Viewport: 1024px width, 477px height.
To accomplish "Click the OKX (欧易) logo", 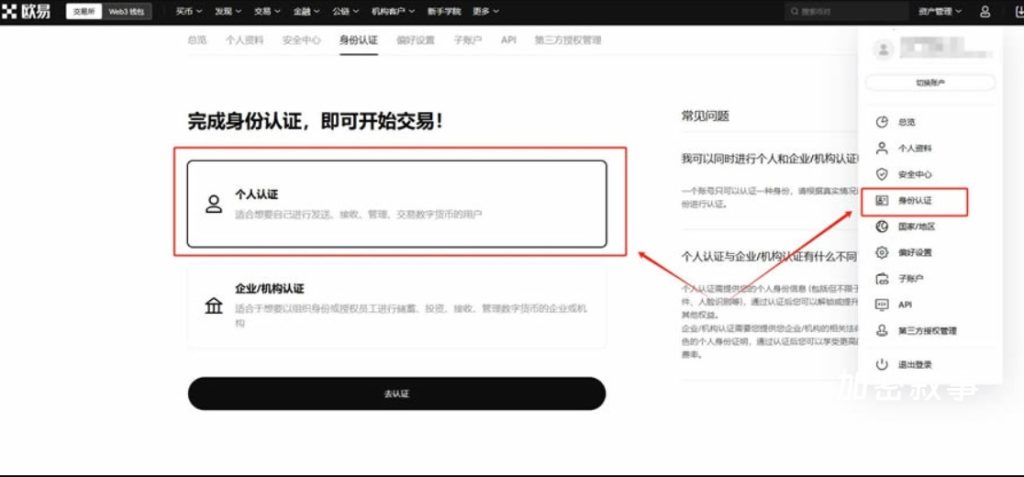I will pyautogui.click(x=29, y=12).
